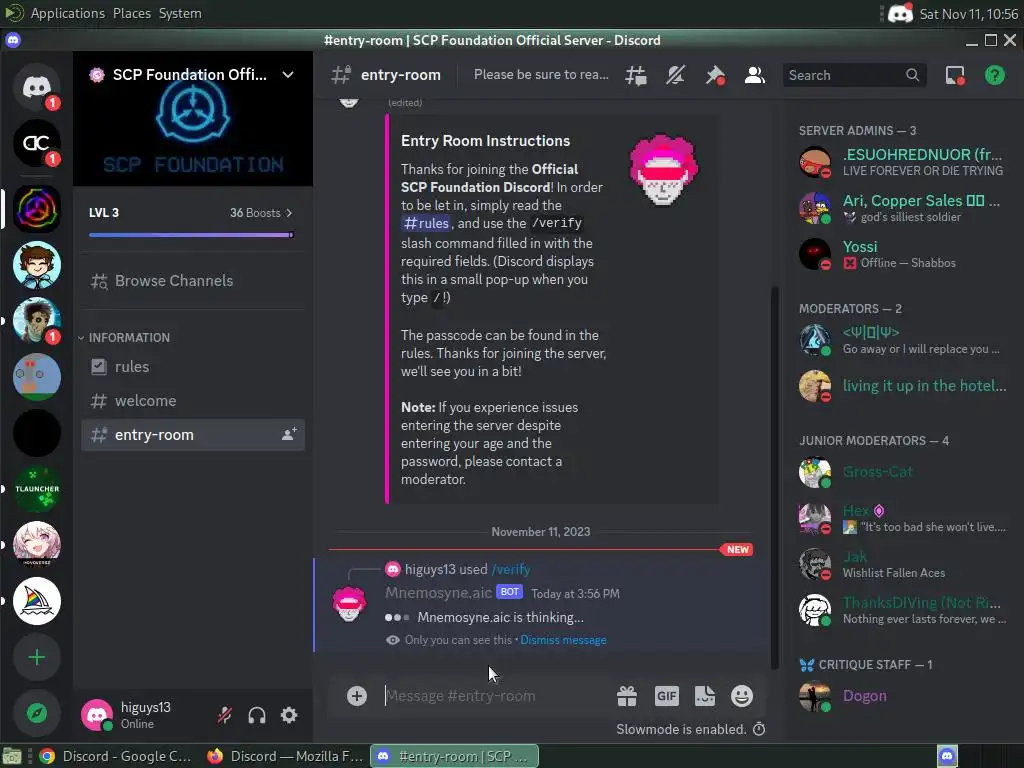
Task: Open Jak member profile
Action: pyautogui.click(x=902, y=564)
